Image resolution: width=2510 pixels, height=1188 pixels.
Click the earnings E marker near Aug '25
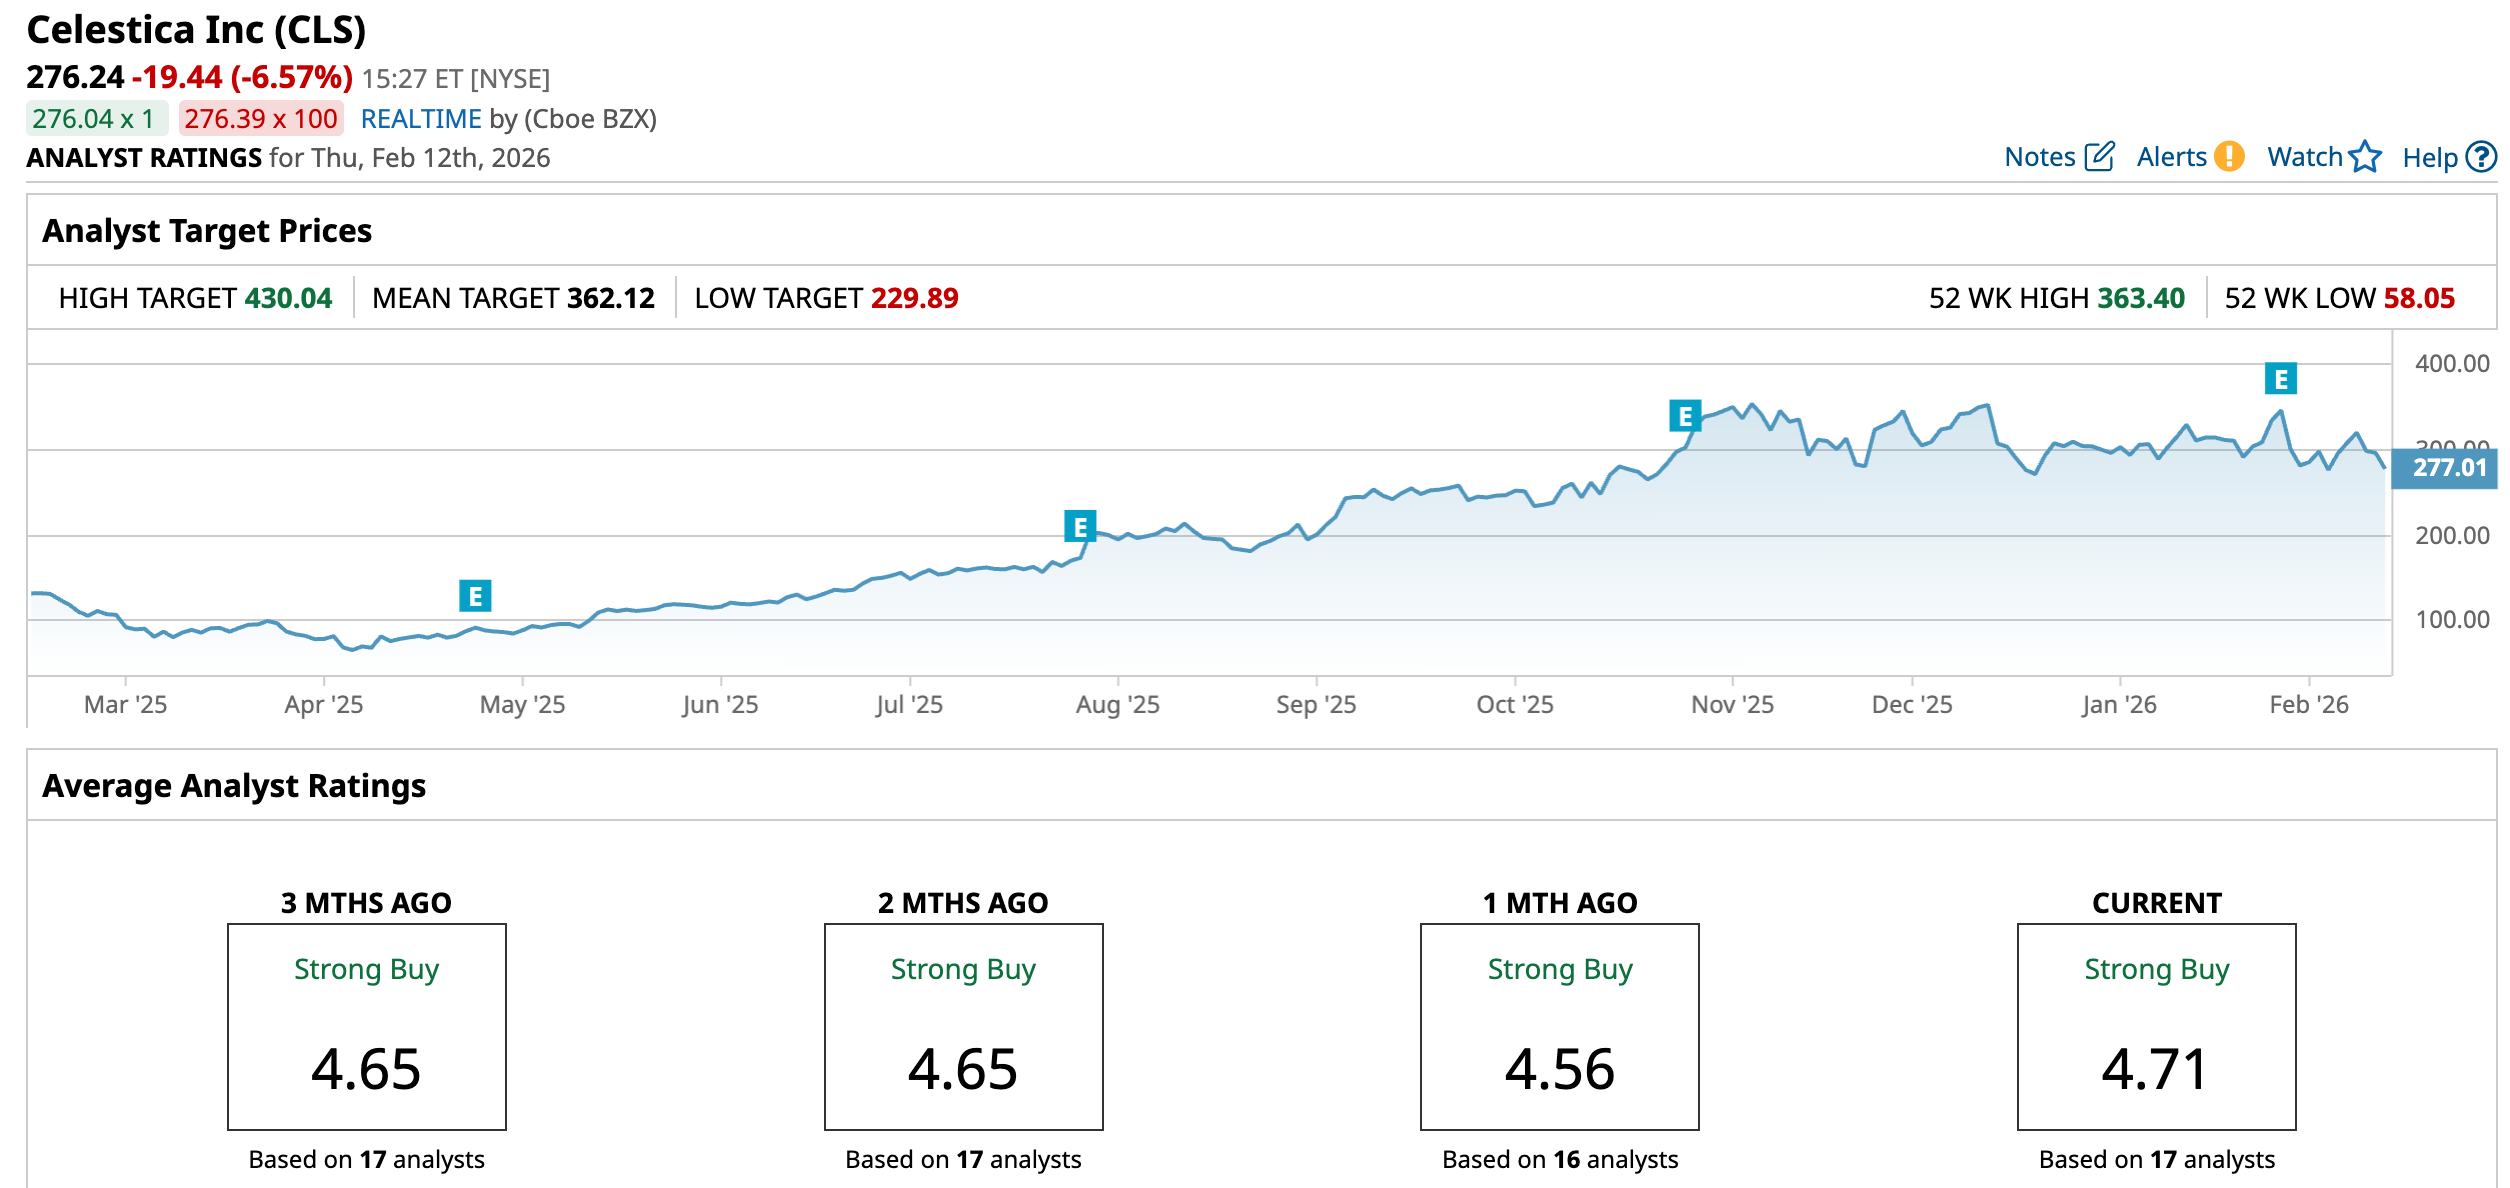click(1080, 526)
